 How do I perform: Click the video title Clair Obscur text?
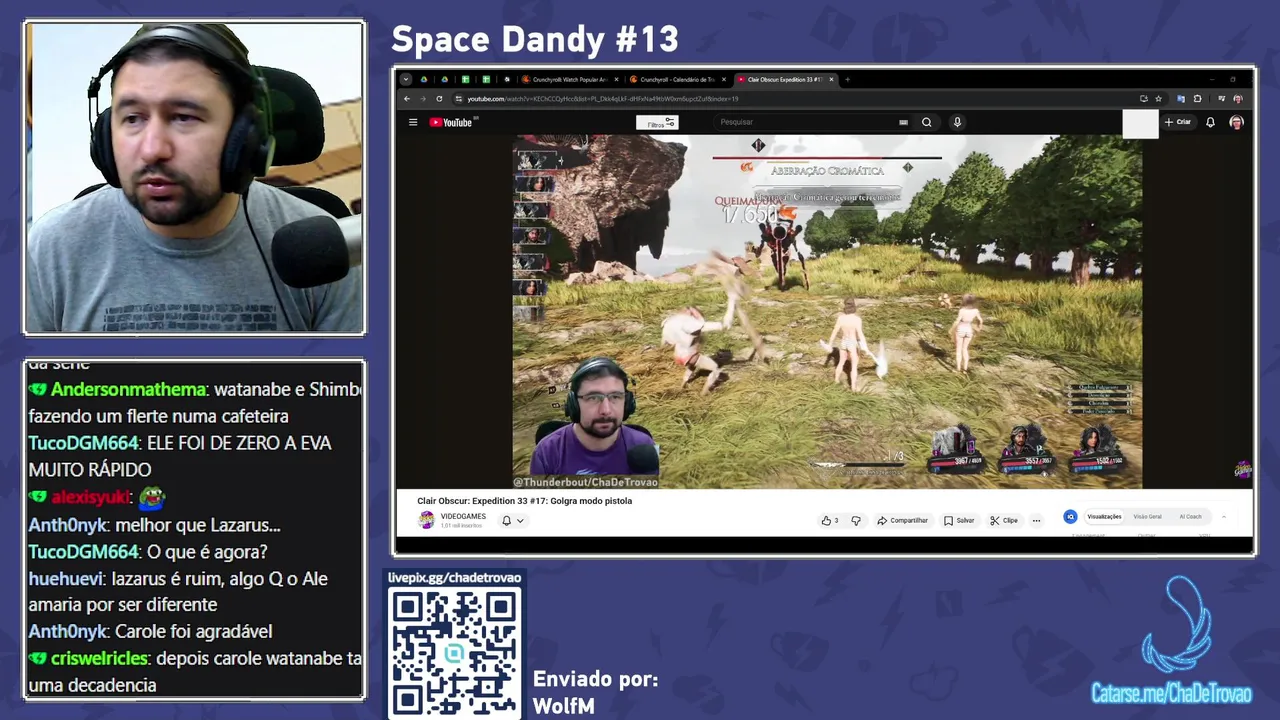(525, 501)
